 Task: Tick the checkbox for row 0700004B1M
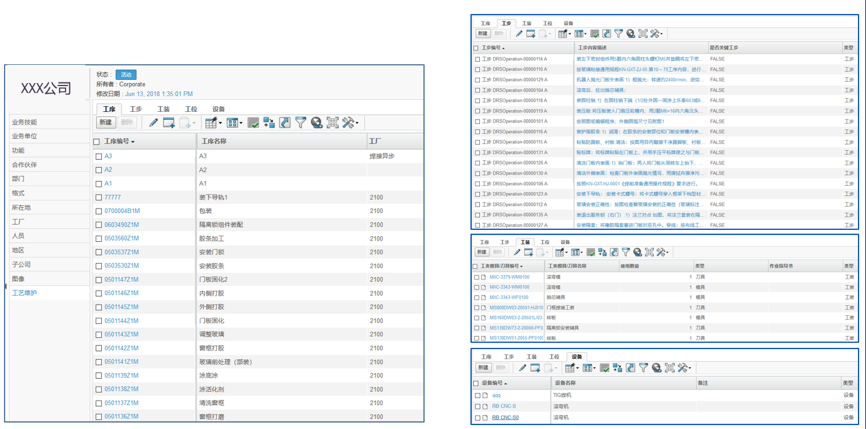[98, 211]
